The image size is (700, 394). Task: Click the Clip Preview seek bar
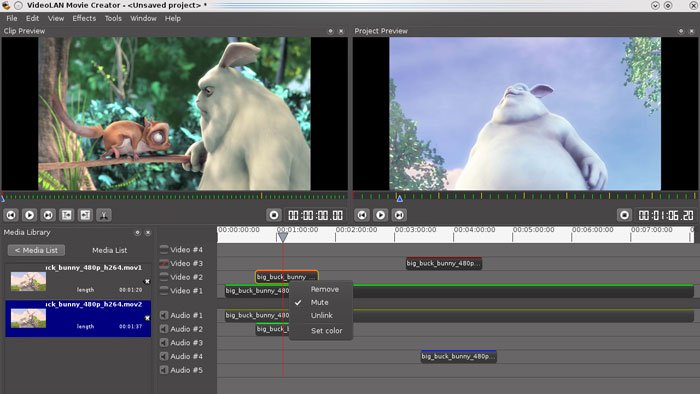174,196
